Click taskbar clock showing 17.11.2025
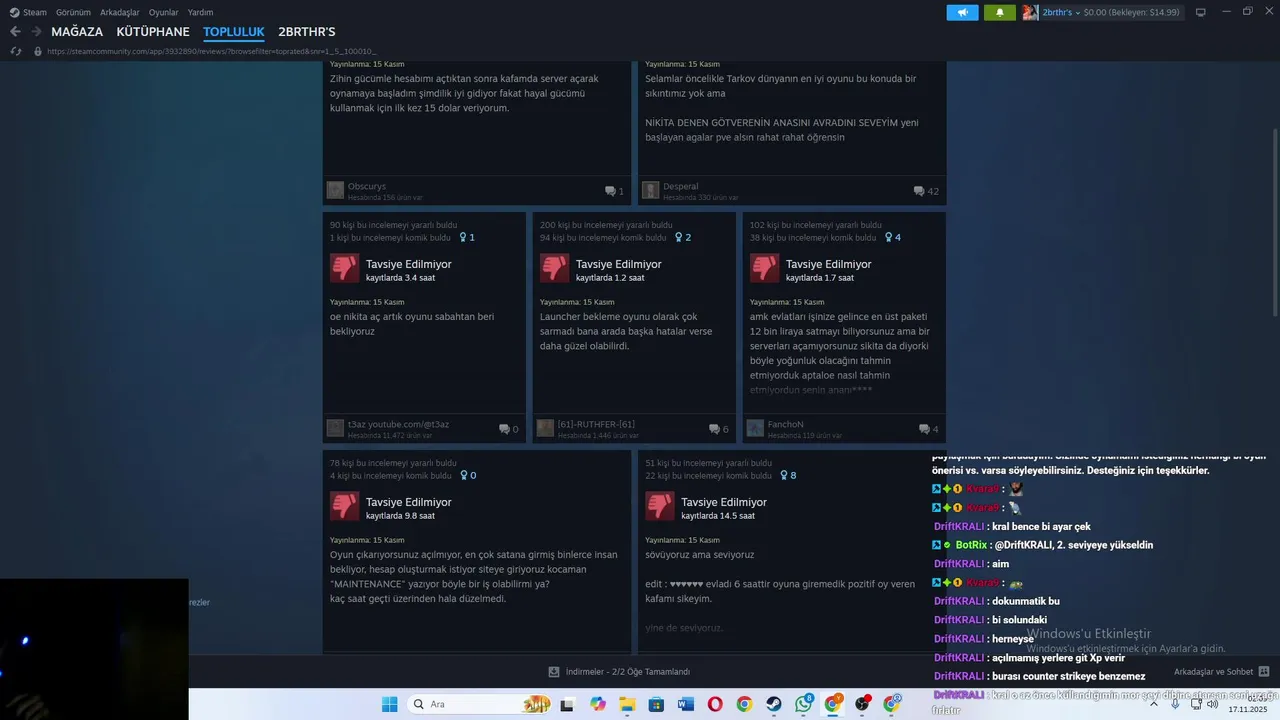Image resolution: width=1280 pixels, height=720 pixels. click(x=1248, y=704)
